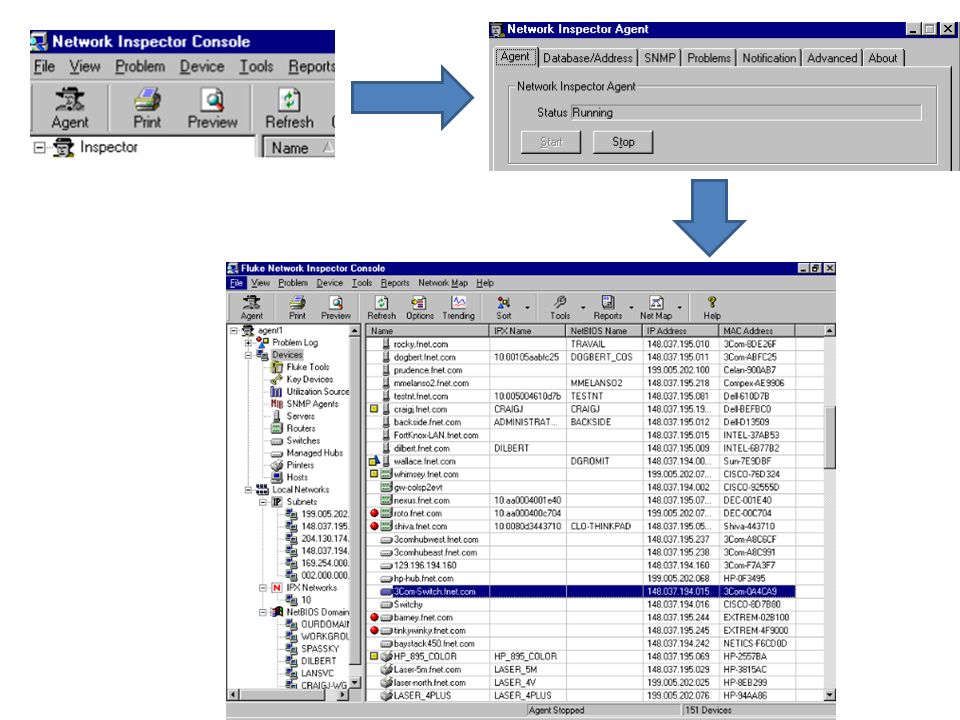This screenshot has width=960, height=720.
Task: Select the 3Com-Switch.fnet.com row
Action: [581, 591]
